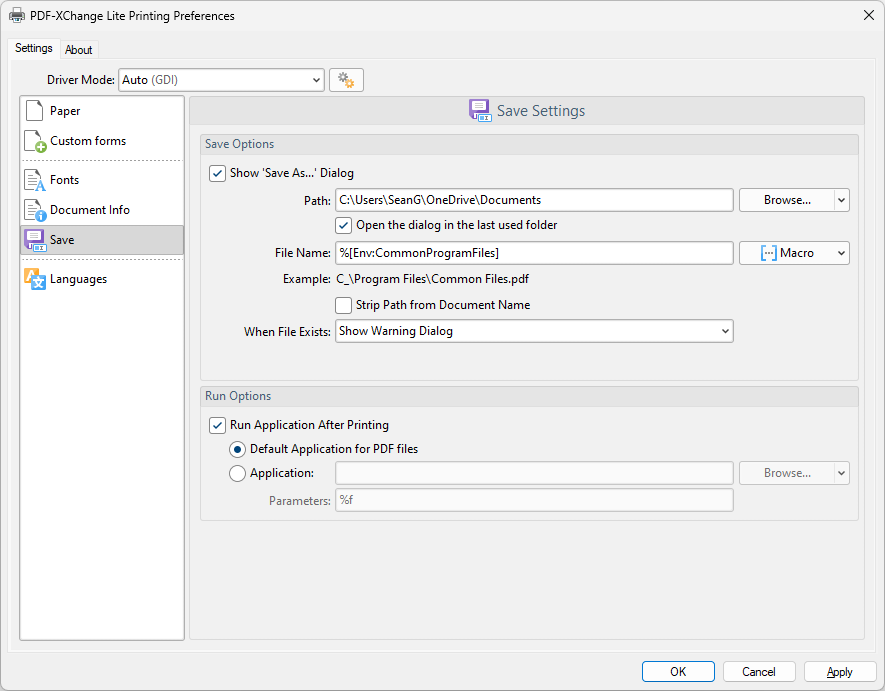The width and height of the screenshot is (885, 691).
Task: Click into the File Name input field
Action: click(534, 253)
